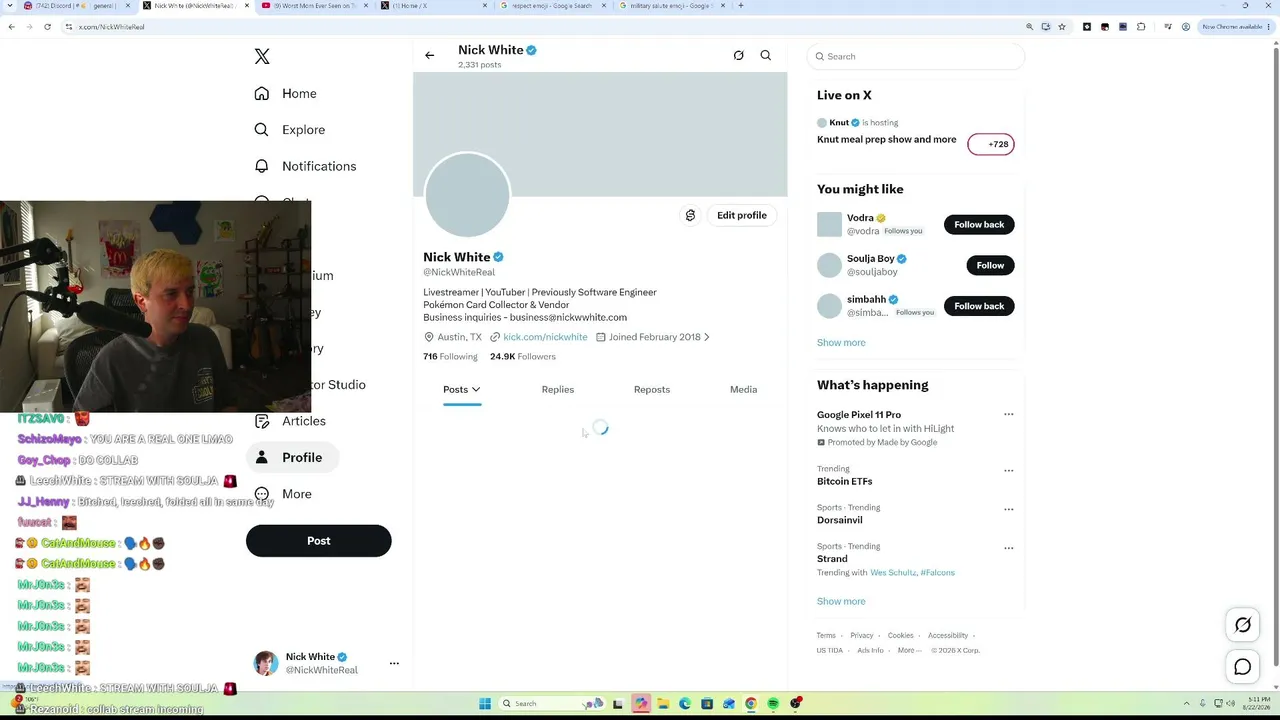The image size is (1280, 720).
Task: Open Grok icon in profile header
Action: point(738,56)
